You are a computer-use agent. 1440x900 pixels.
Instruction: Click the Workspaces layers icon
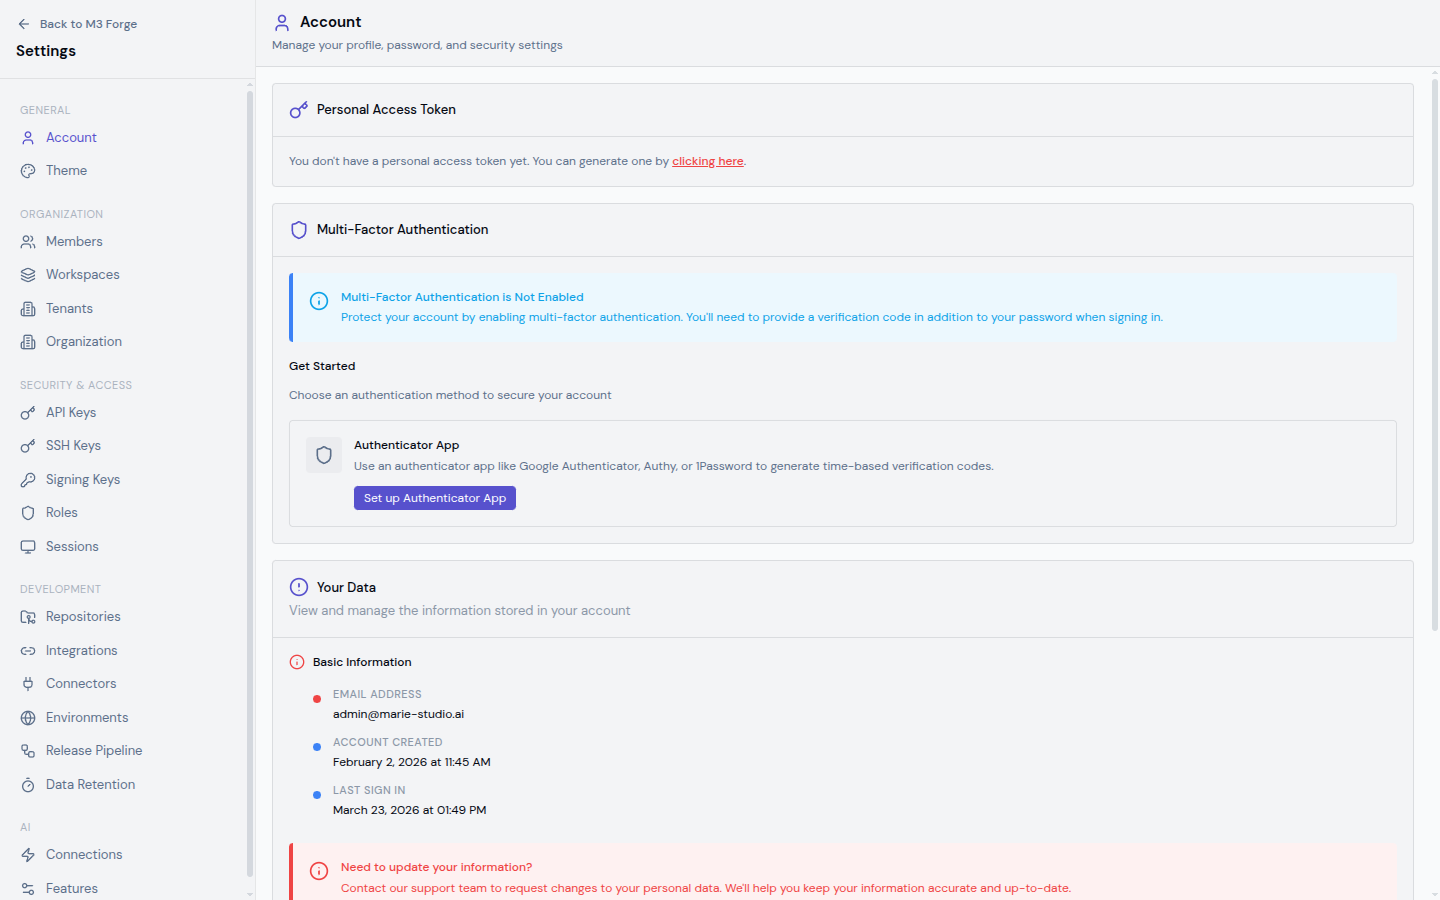(x=28, y=275)
